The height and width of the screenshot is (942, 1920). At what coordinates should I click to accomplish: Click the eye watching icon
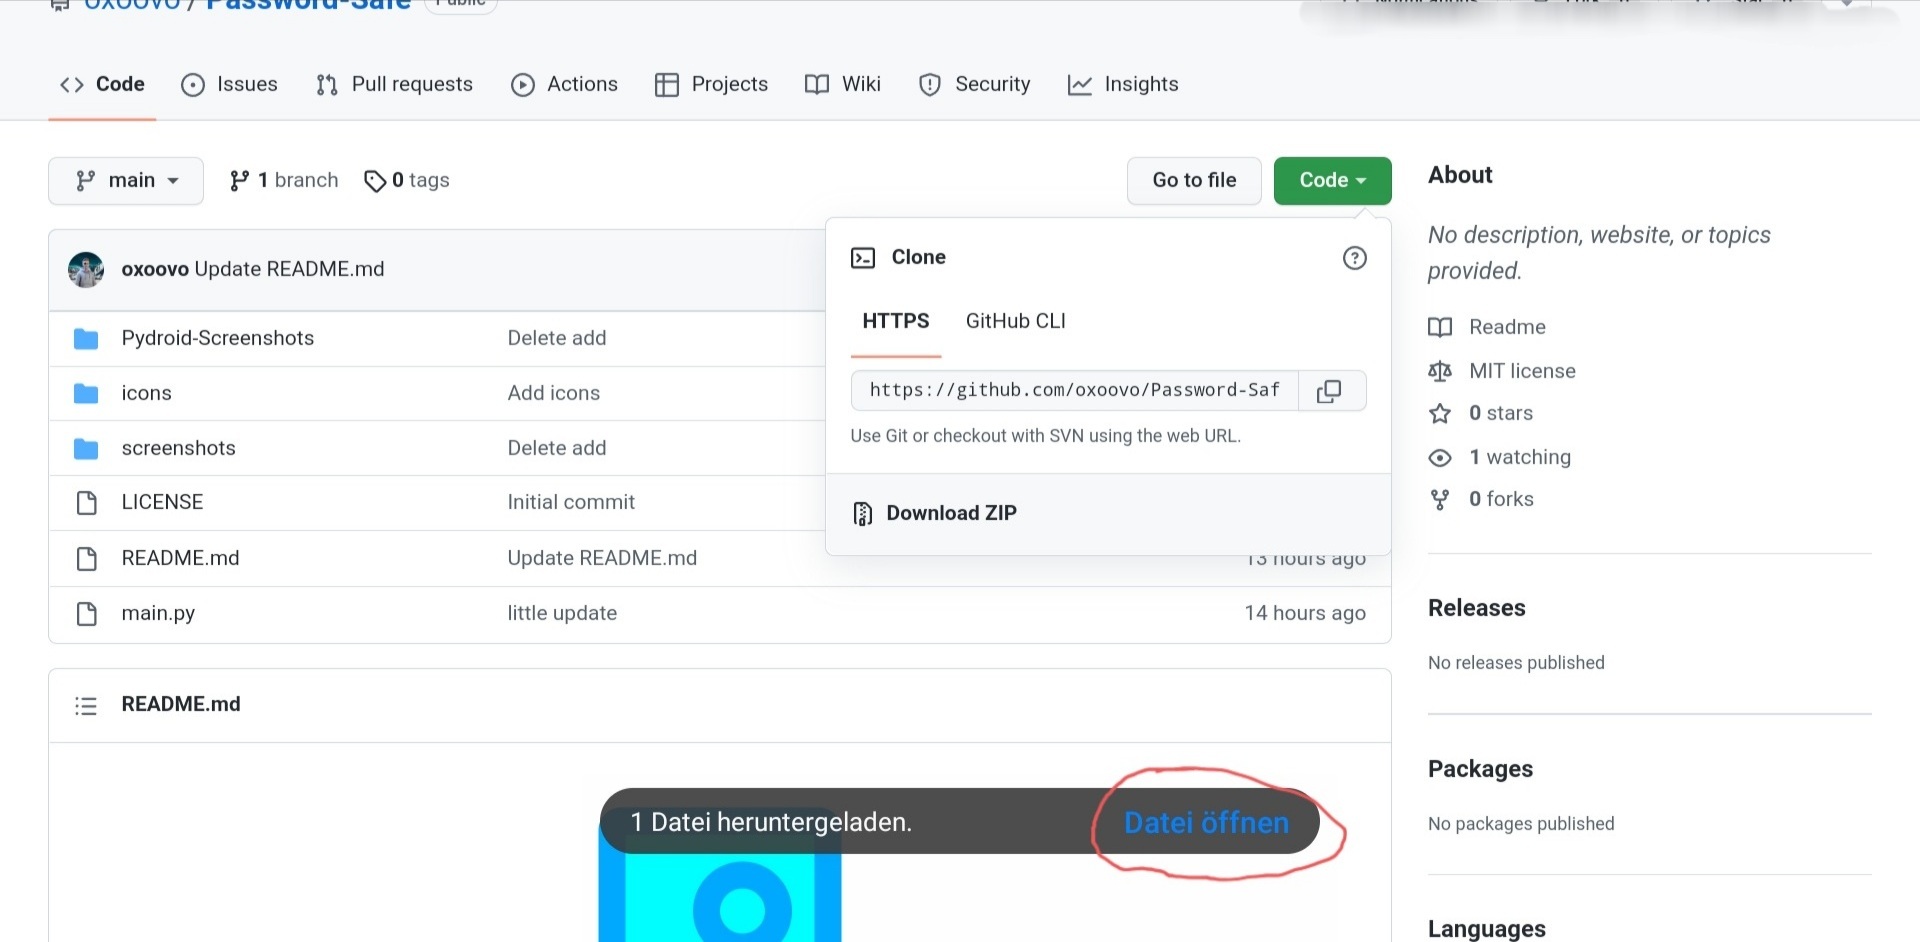coord(1440,458)
